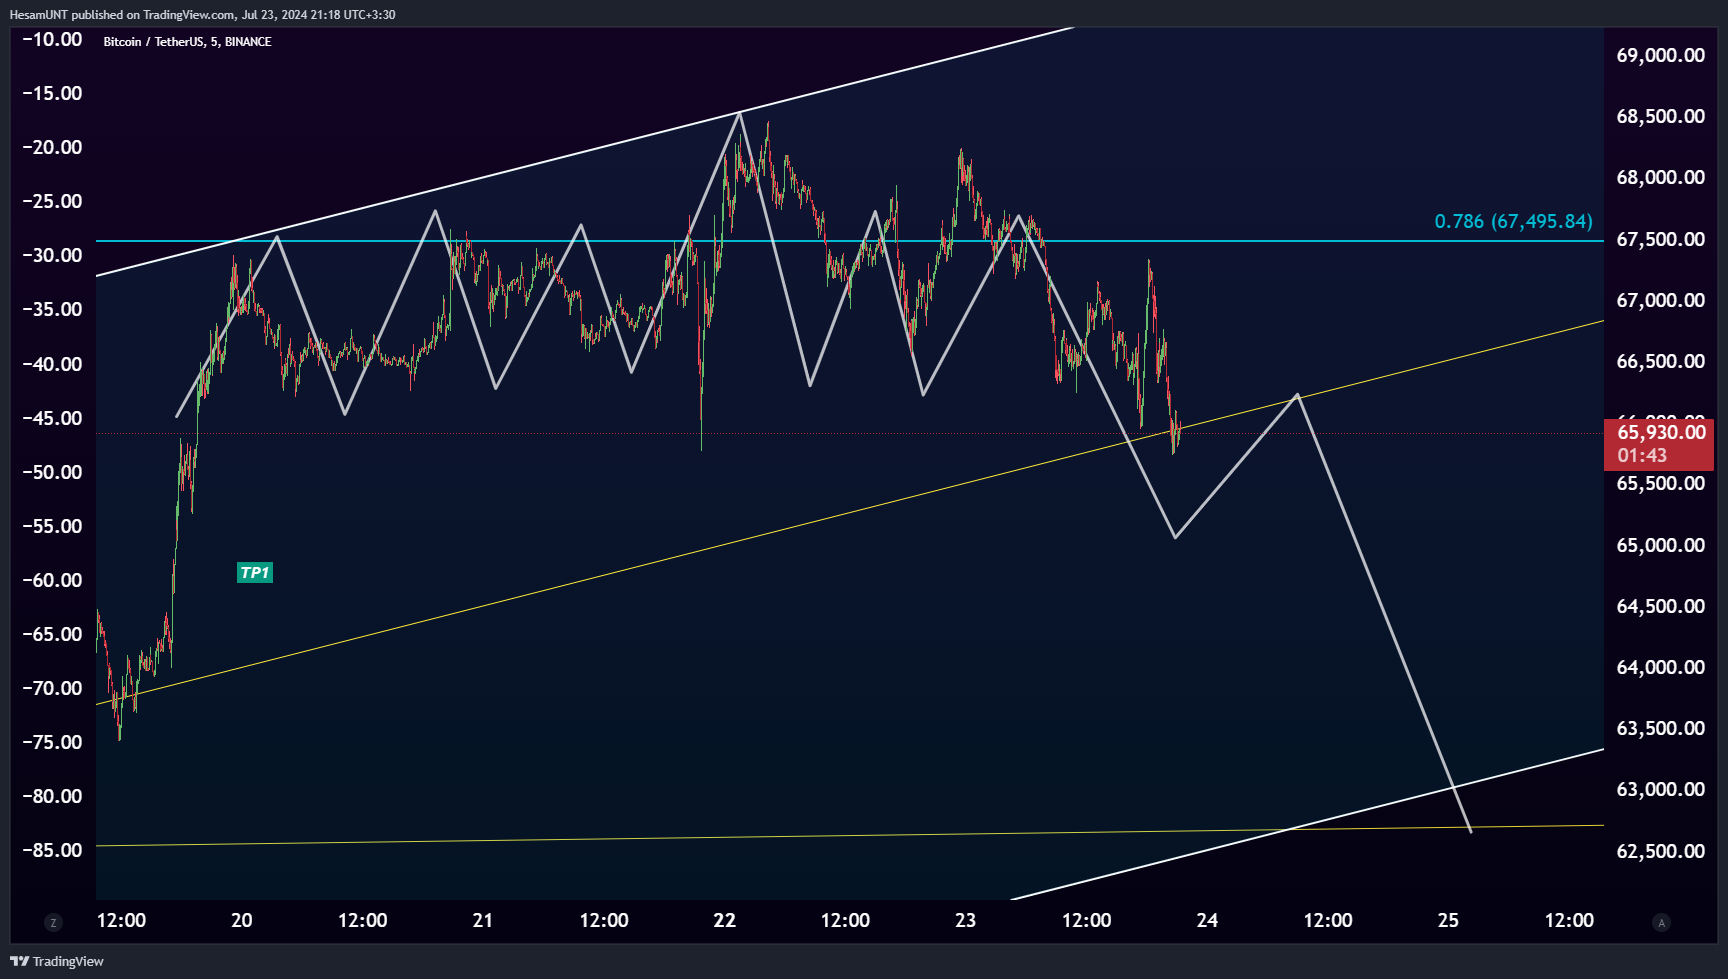Image resolution: width=1728 pixels, height=979 pixels.
Task: Click the 64,500.00 price axis label
Action: coord(1660,606)
